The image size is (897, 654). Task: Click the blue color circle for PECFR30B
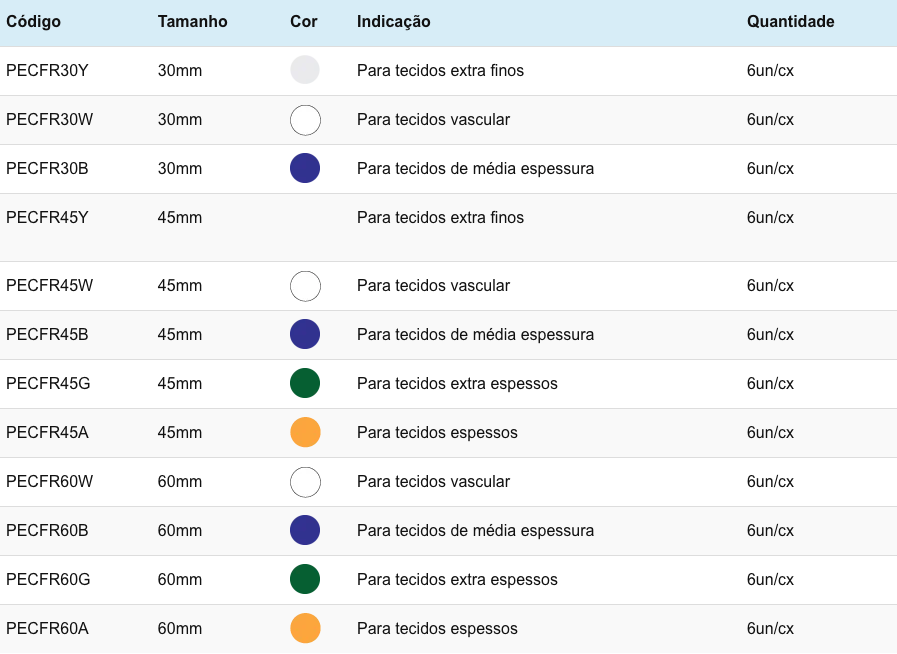305,168
